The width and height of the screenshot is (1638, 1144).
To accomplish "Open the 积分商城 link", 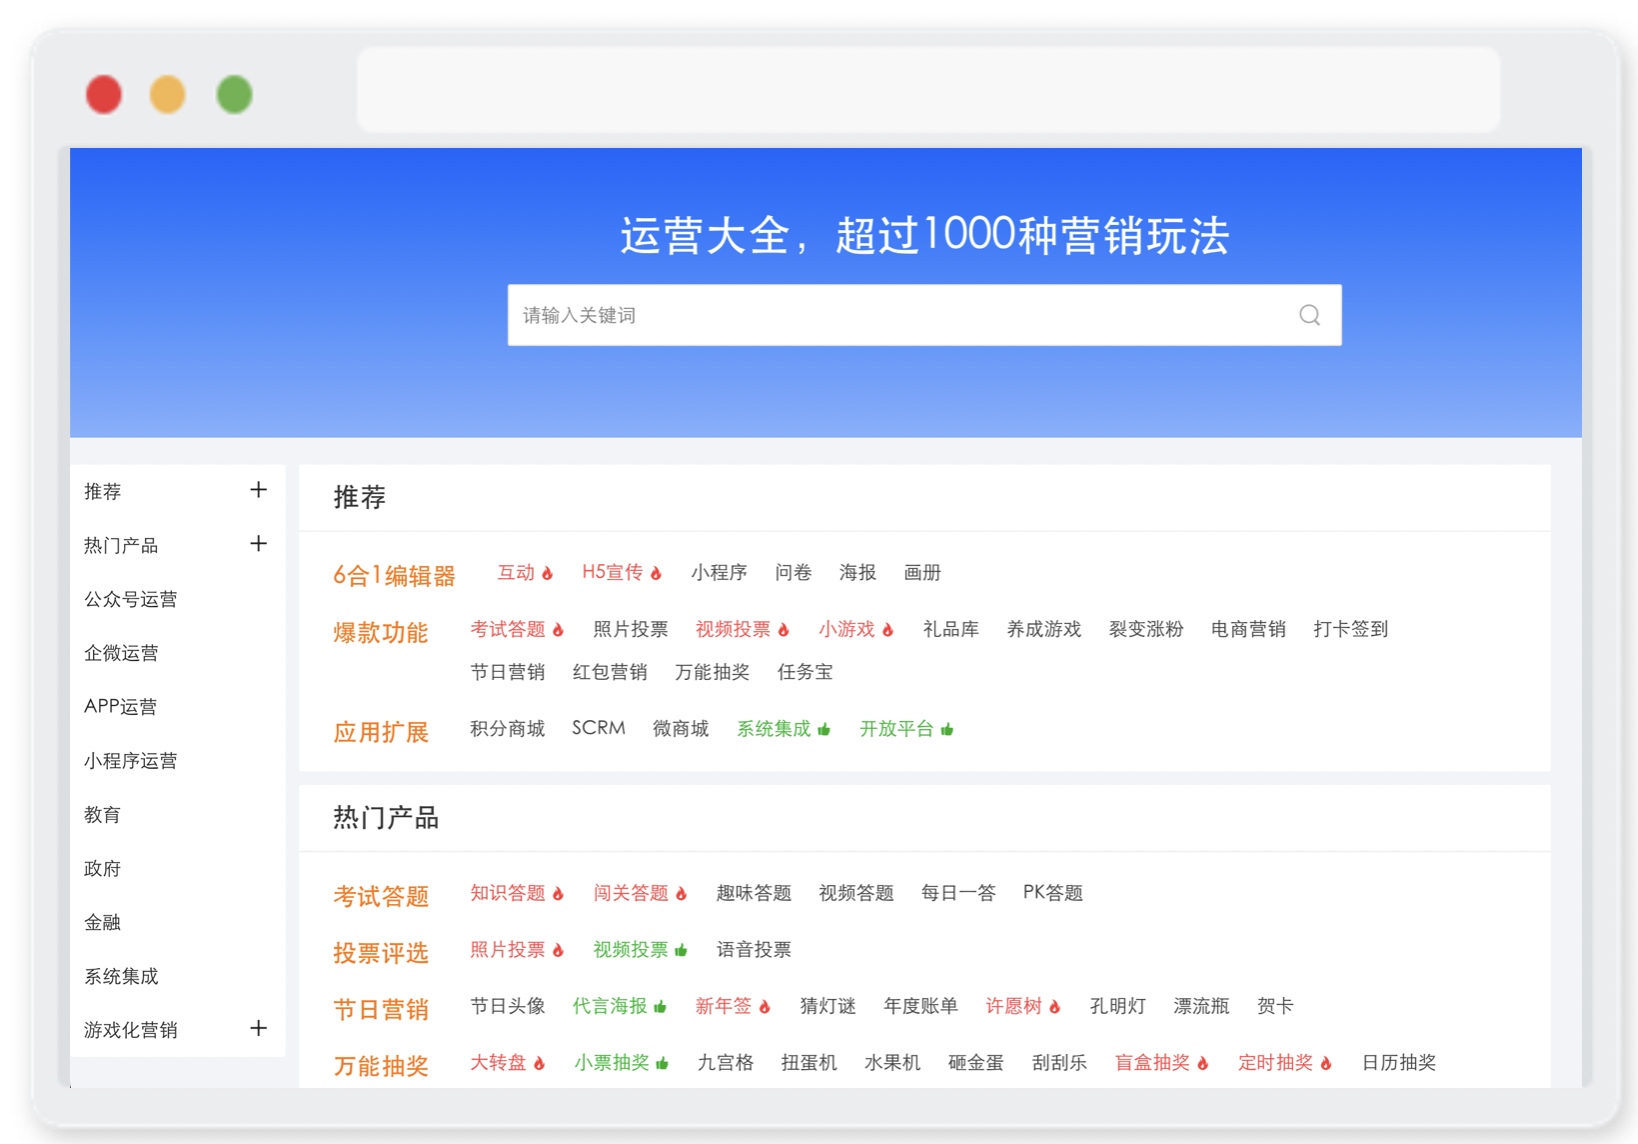I will [508, 728].
